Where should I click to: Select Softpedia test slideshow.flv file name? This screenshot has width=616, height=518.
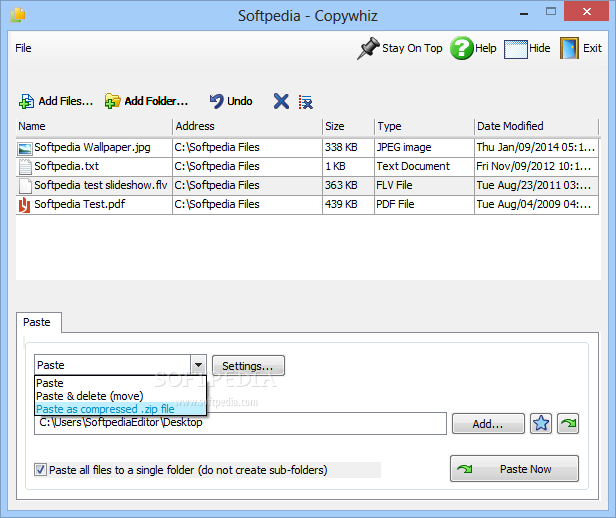coord(101,185)
